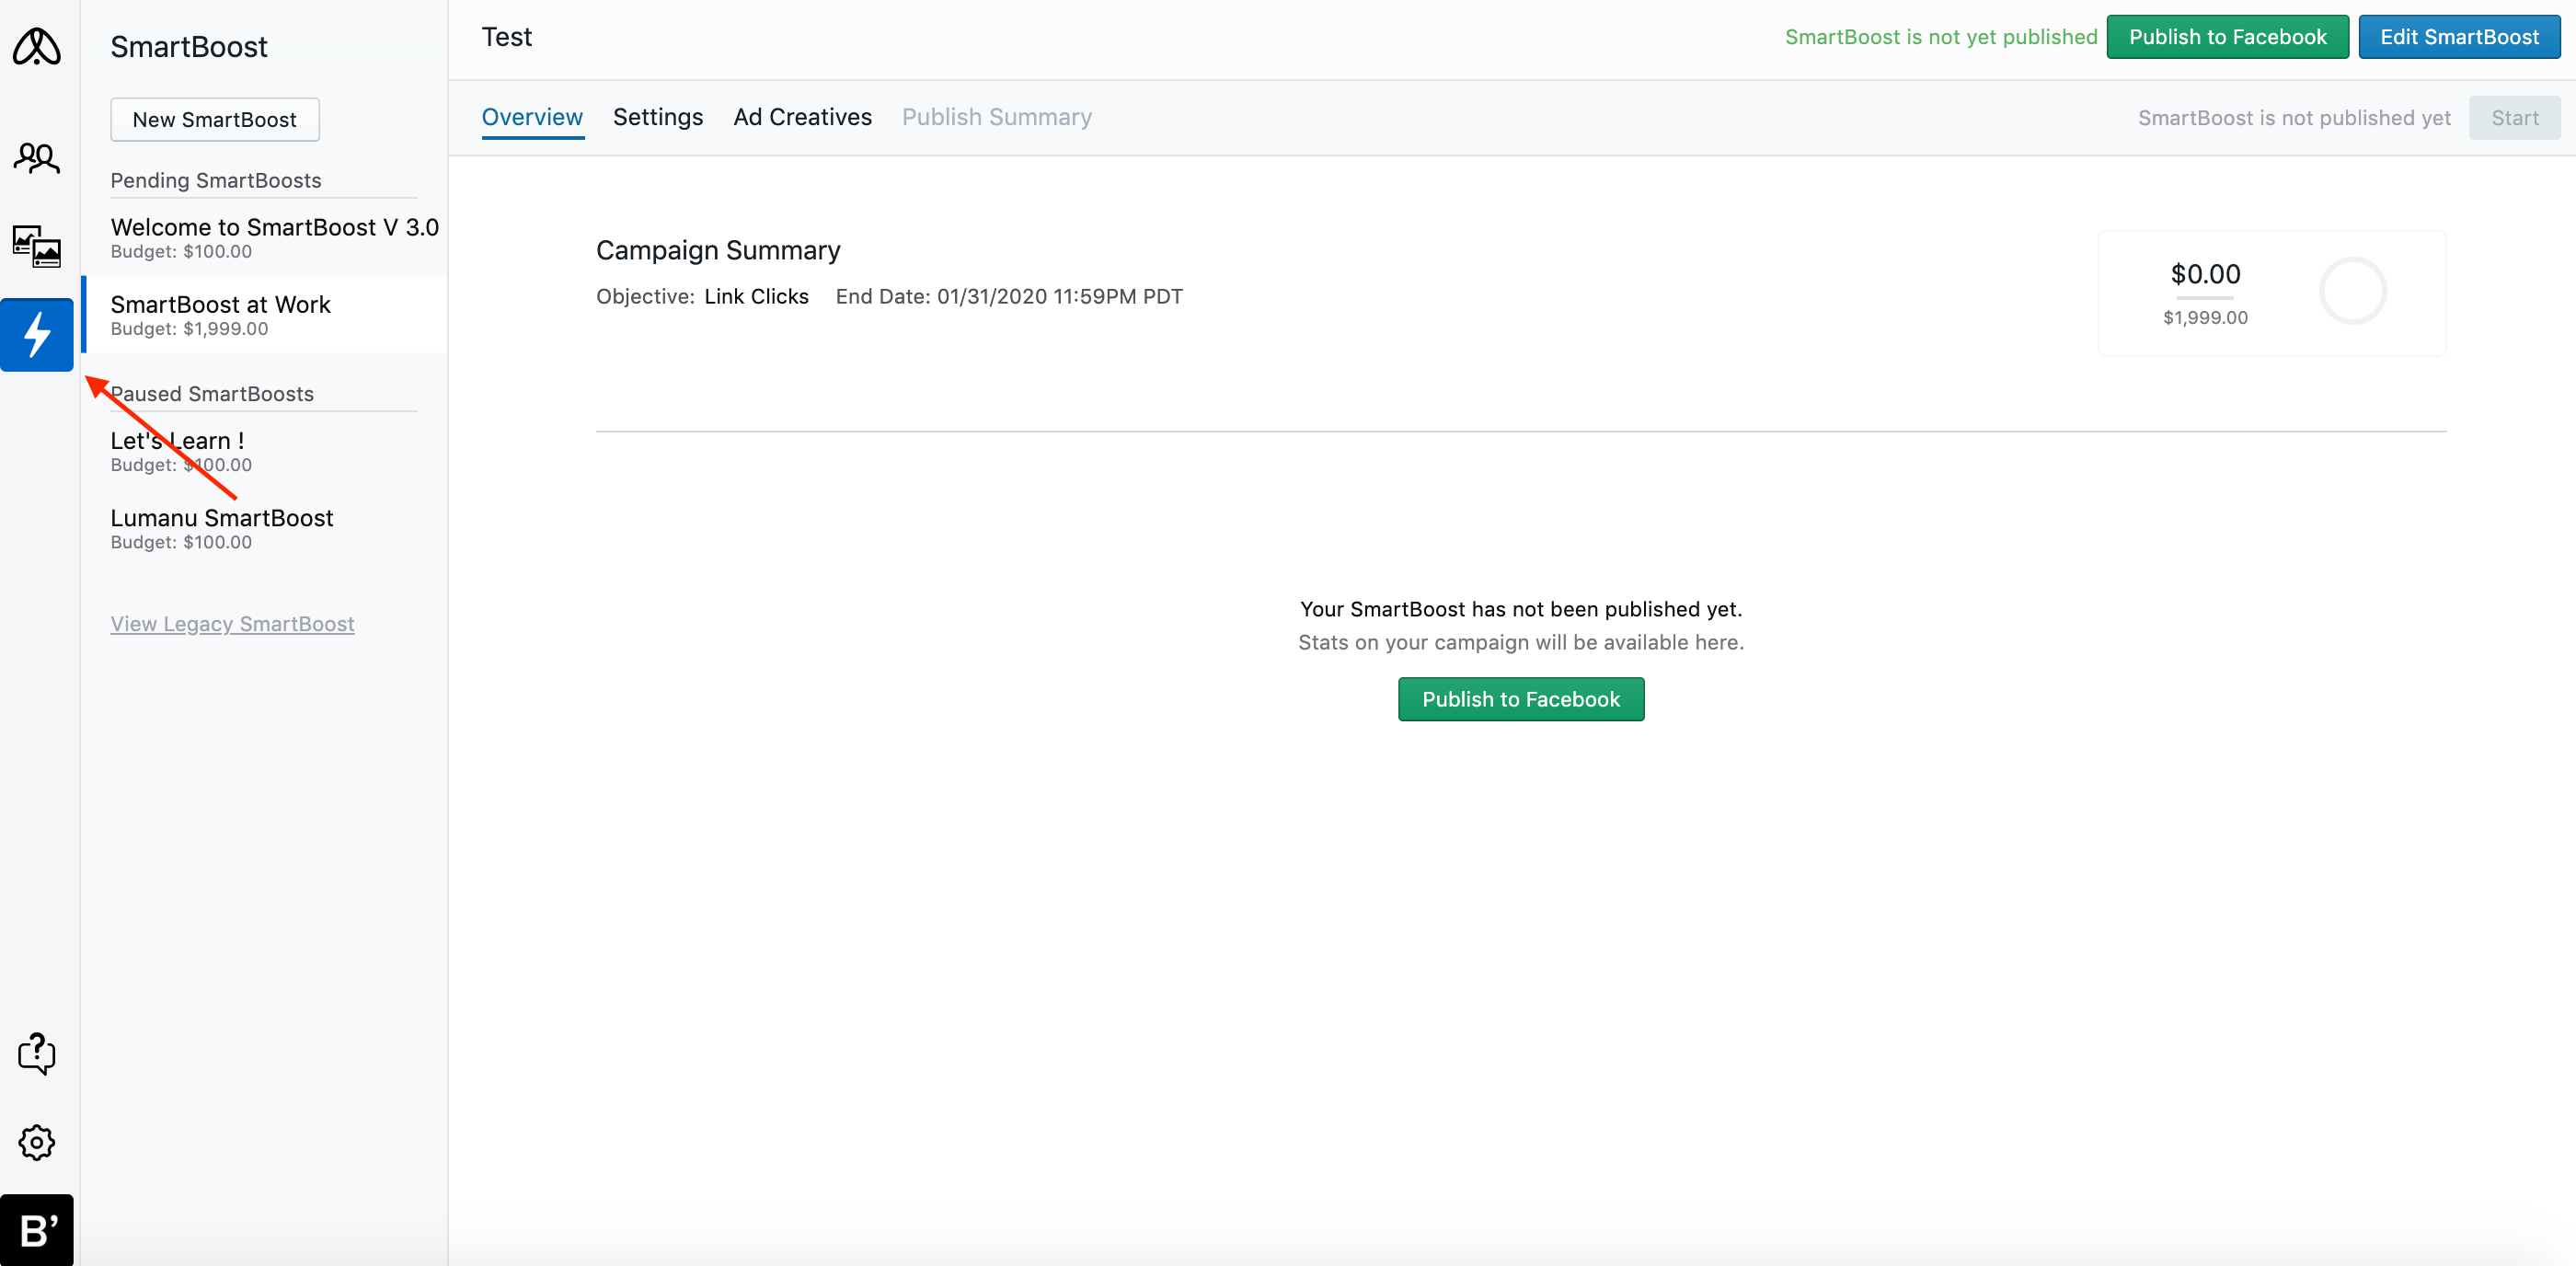Image resolution: width=2576 pixels, height=1266 pixels.
Task: Click the Edit SmartBoost button
Action: tap(2459, 37)
